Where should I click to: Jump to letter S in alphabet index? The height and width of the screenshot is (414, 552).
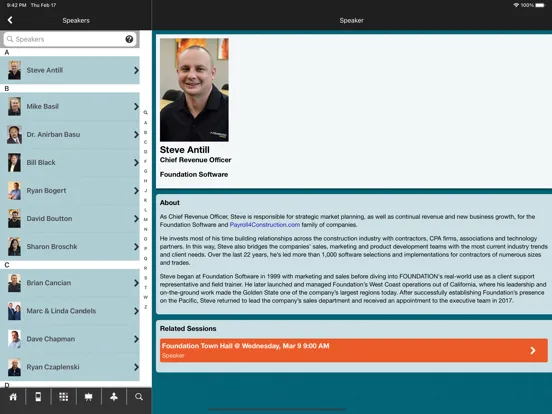pos(145,278)
